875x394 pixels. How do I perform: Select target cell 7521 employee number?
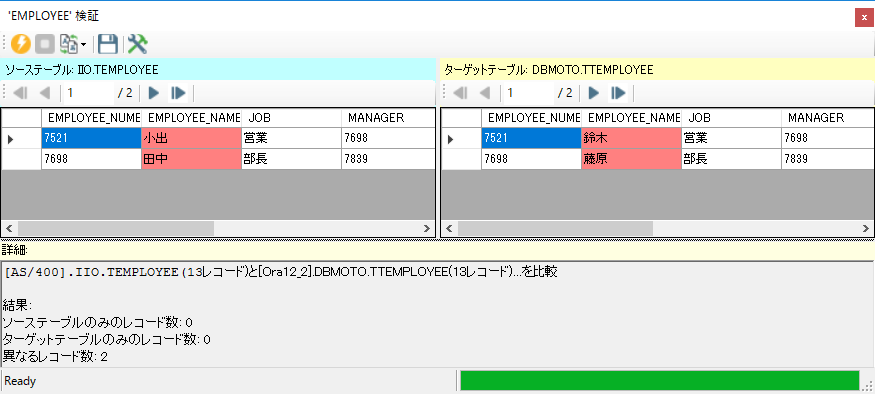coord(532,138)
